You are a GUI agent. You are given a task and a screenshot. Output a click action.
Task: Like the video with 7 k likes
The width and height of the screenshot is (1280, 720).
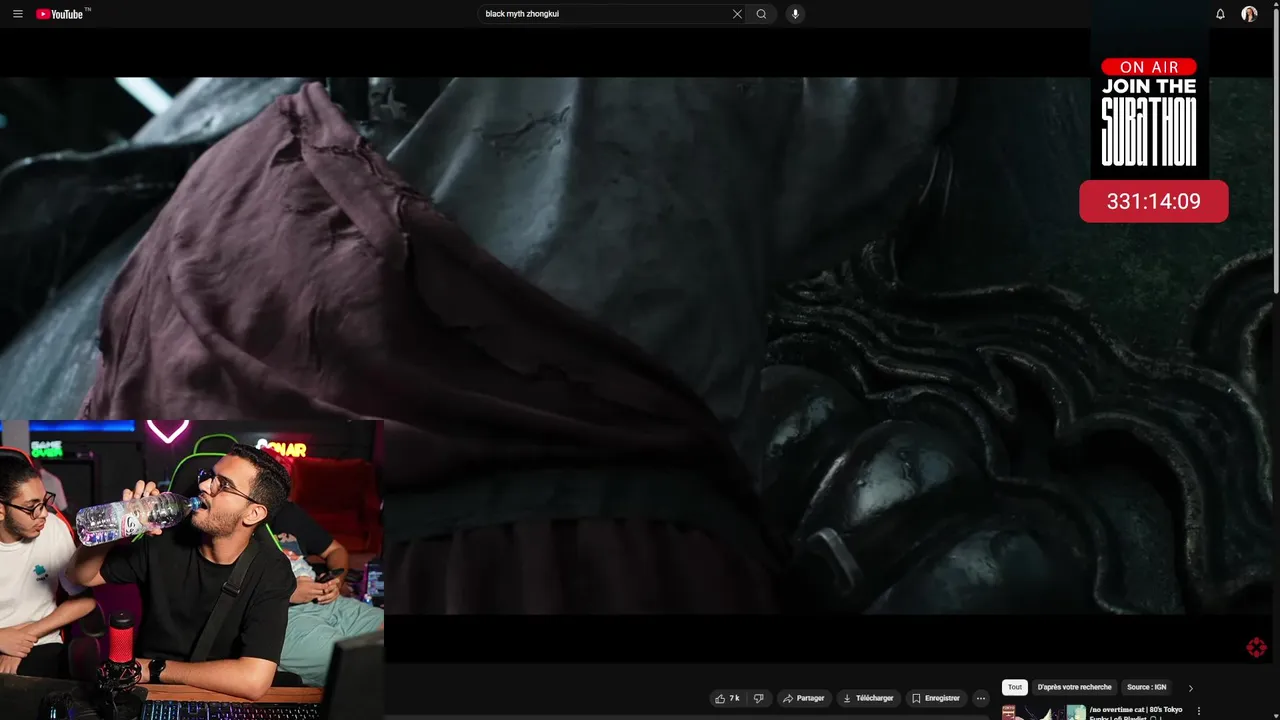pos(727,698)
